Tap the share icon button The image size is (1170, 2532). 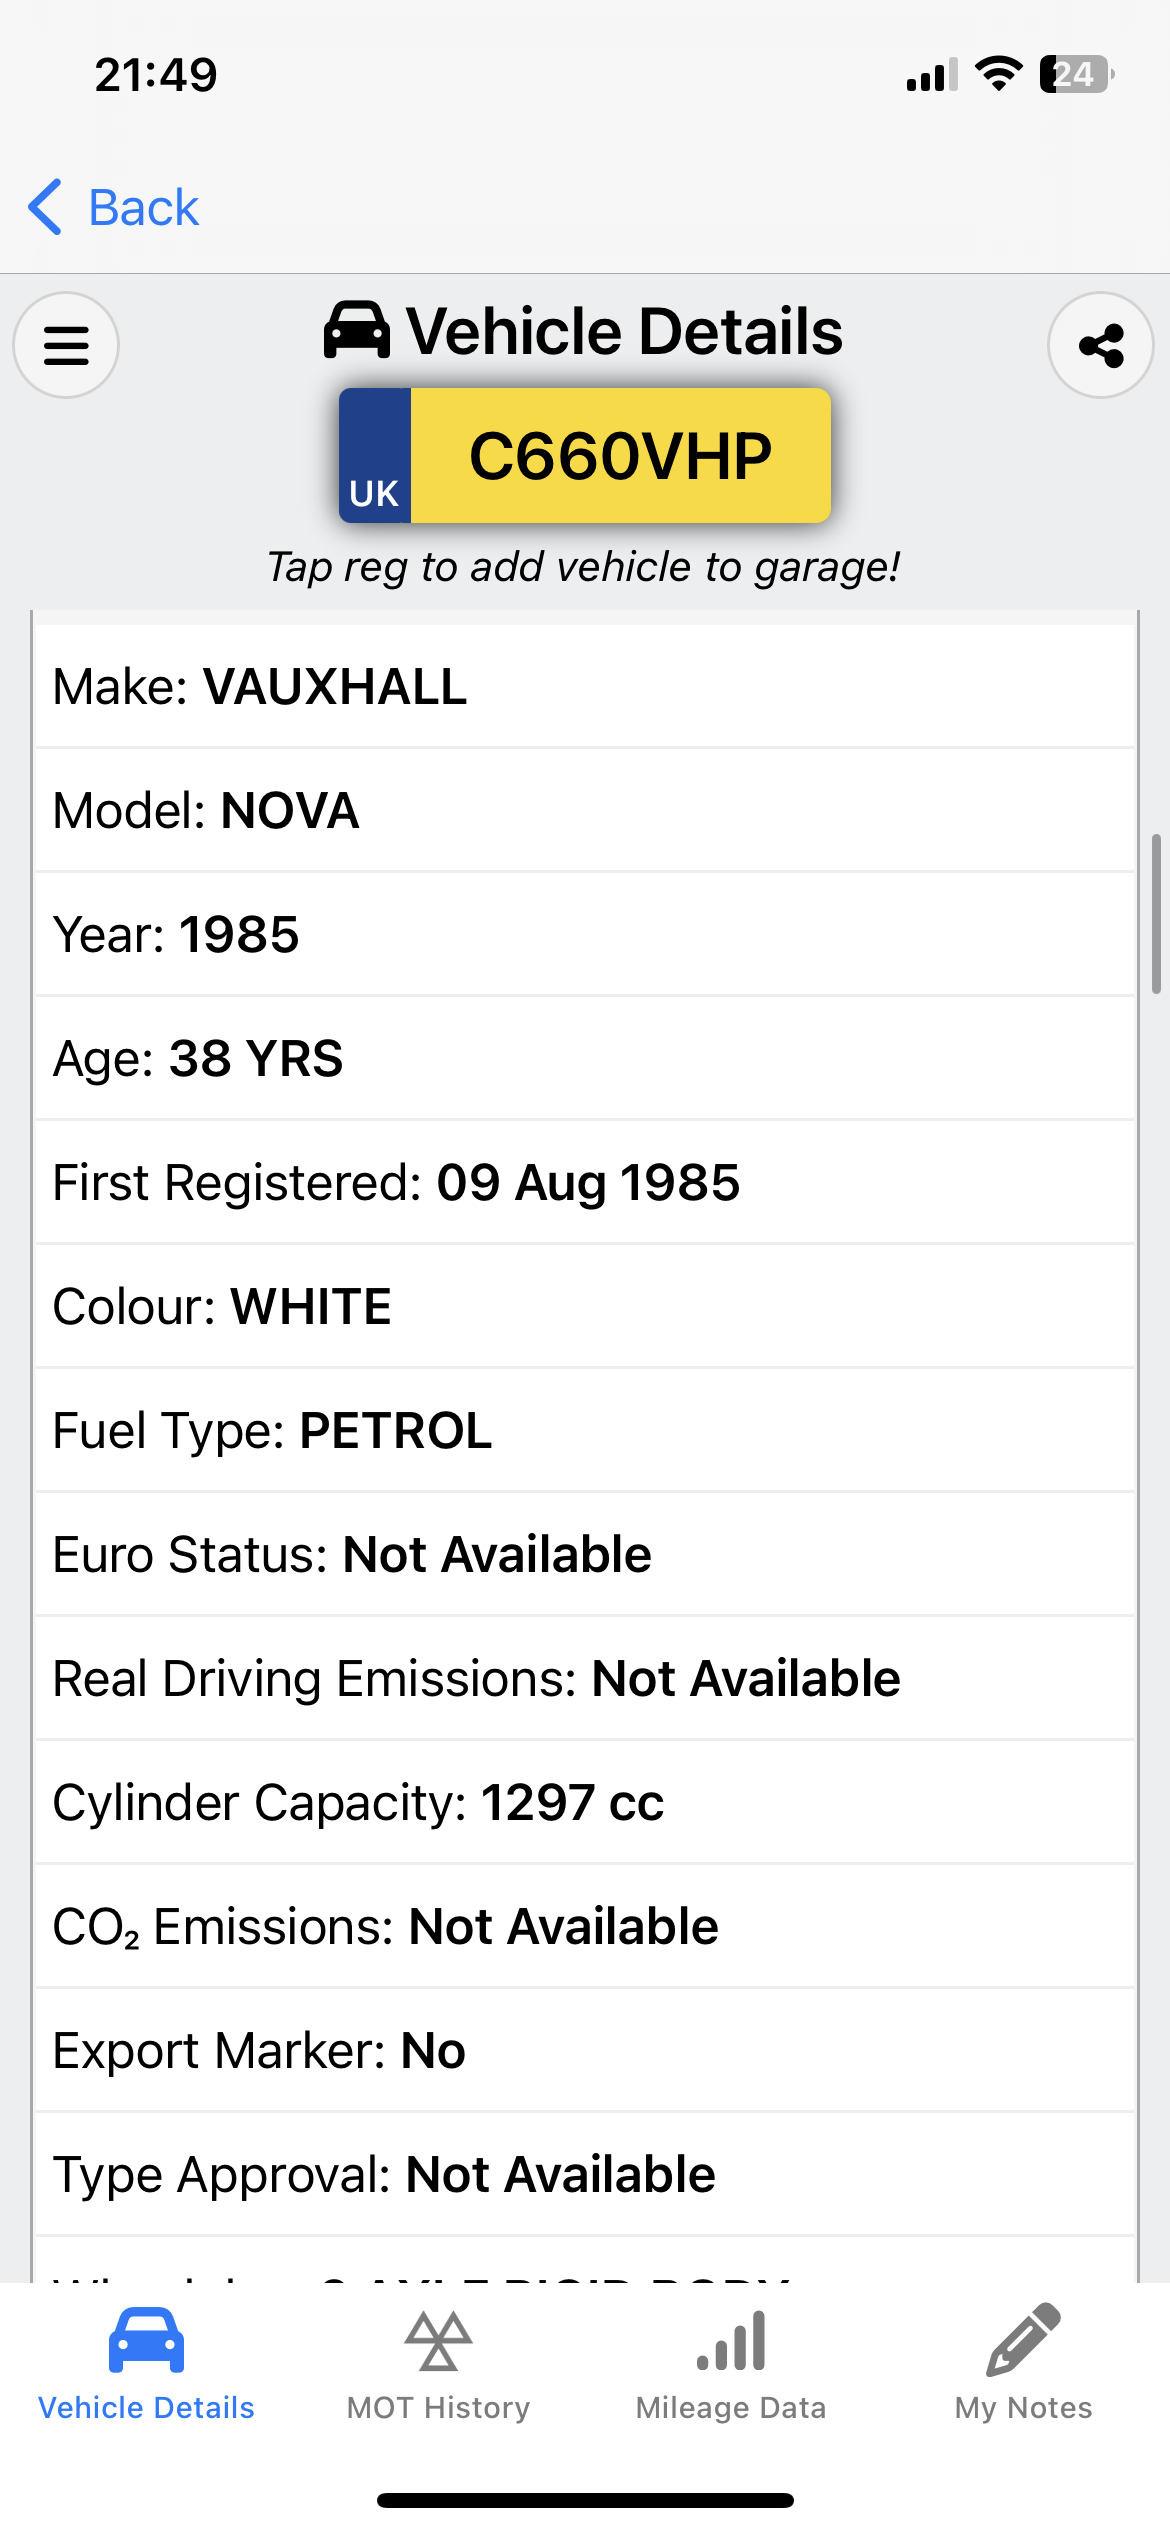click(x=1100, y=345)
